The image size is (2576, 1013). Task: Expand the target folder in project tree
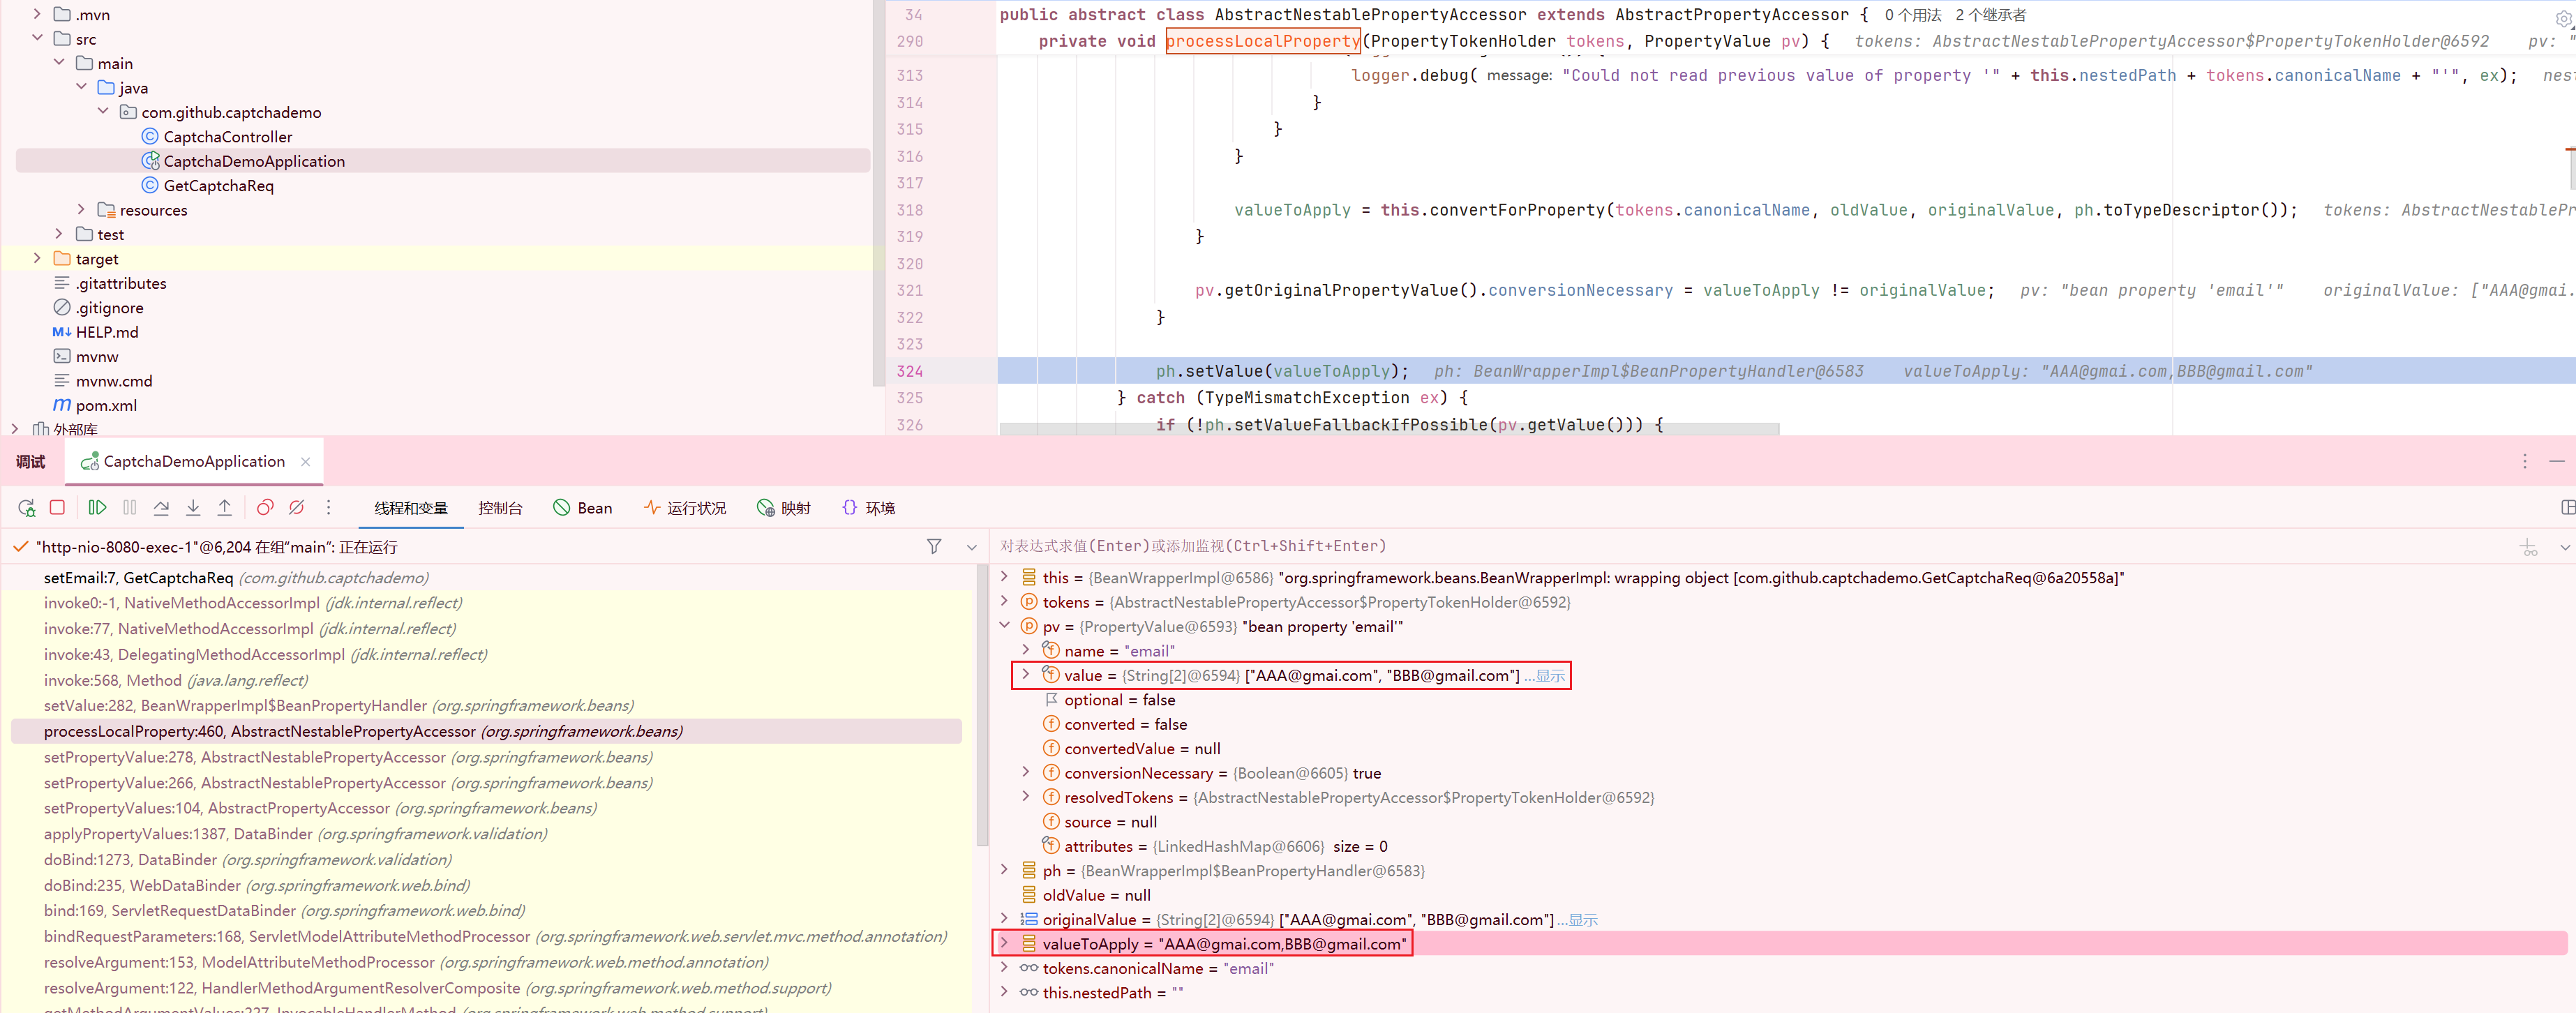(37, 259)
